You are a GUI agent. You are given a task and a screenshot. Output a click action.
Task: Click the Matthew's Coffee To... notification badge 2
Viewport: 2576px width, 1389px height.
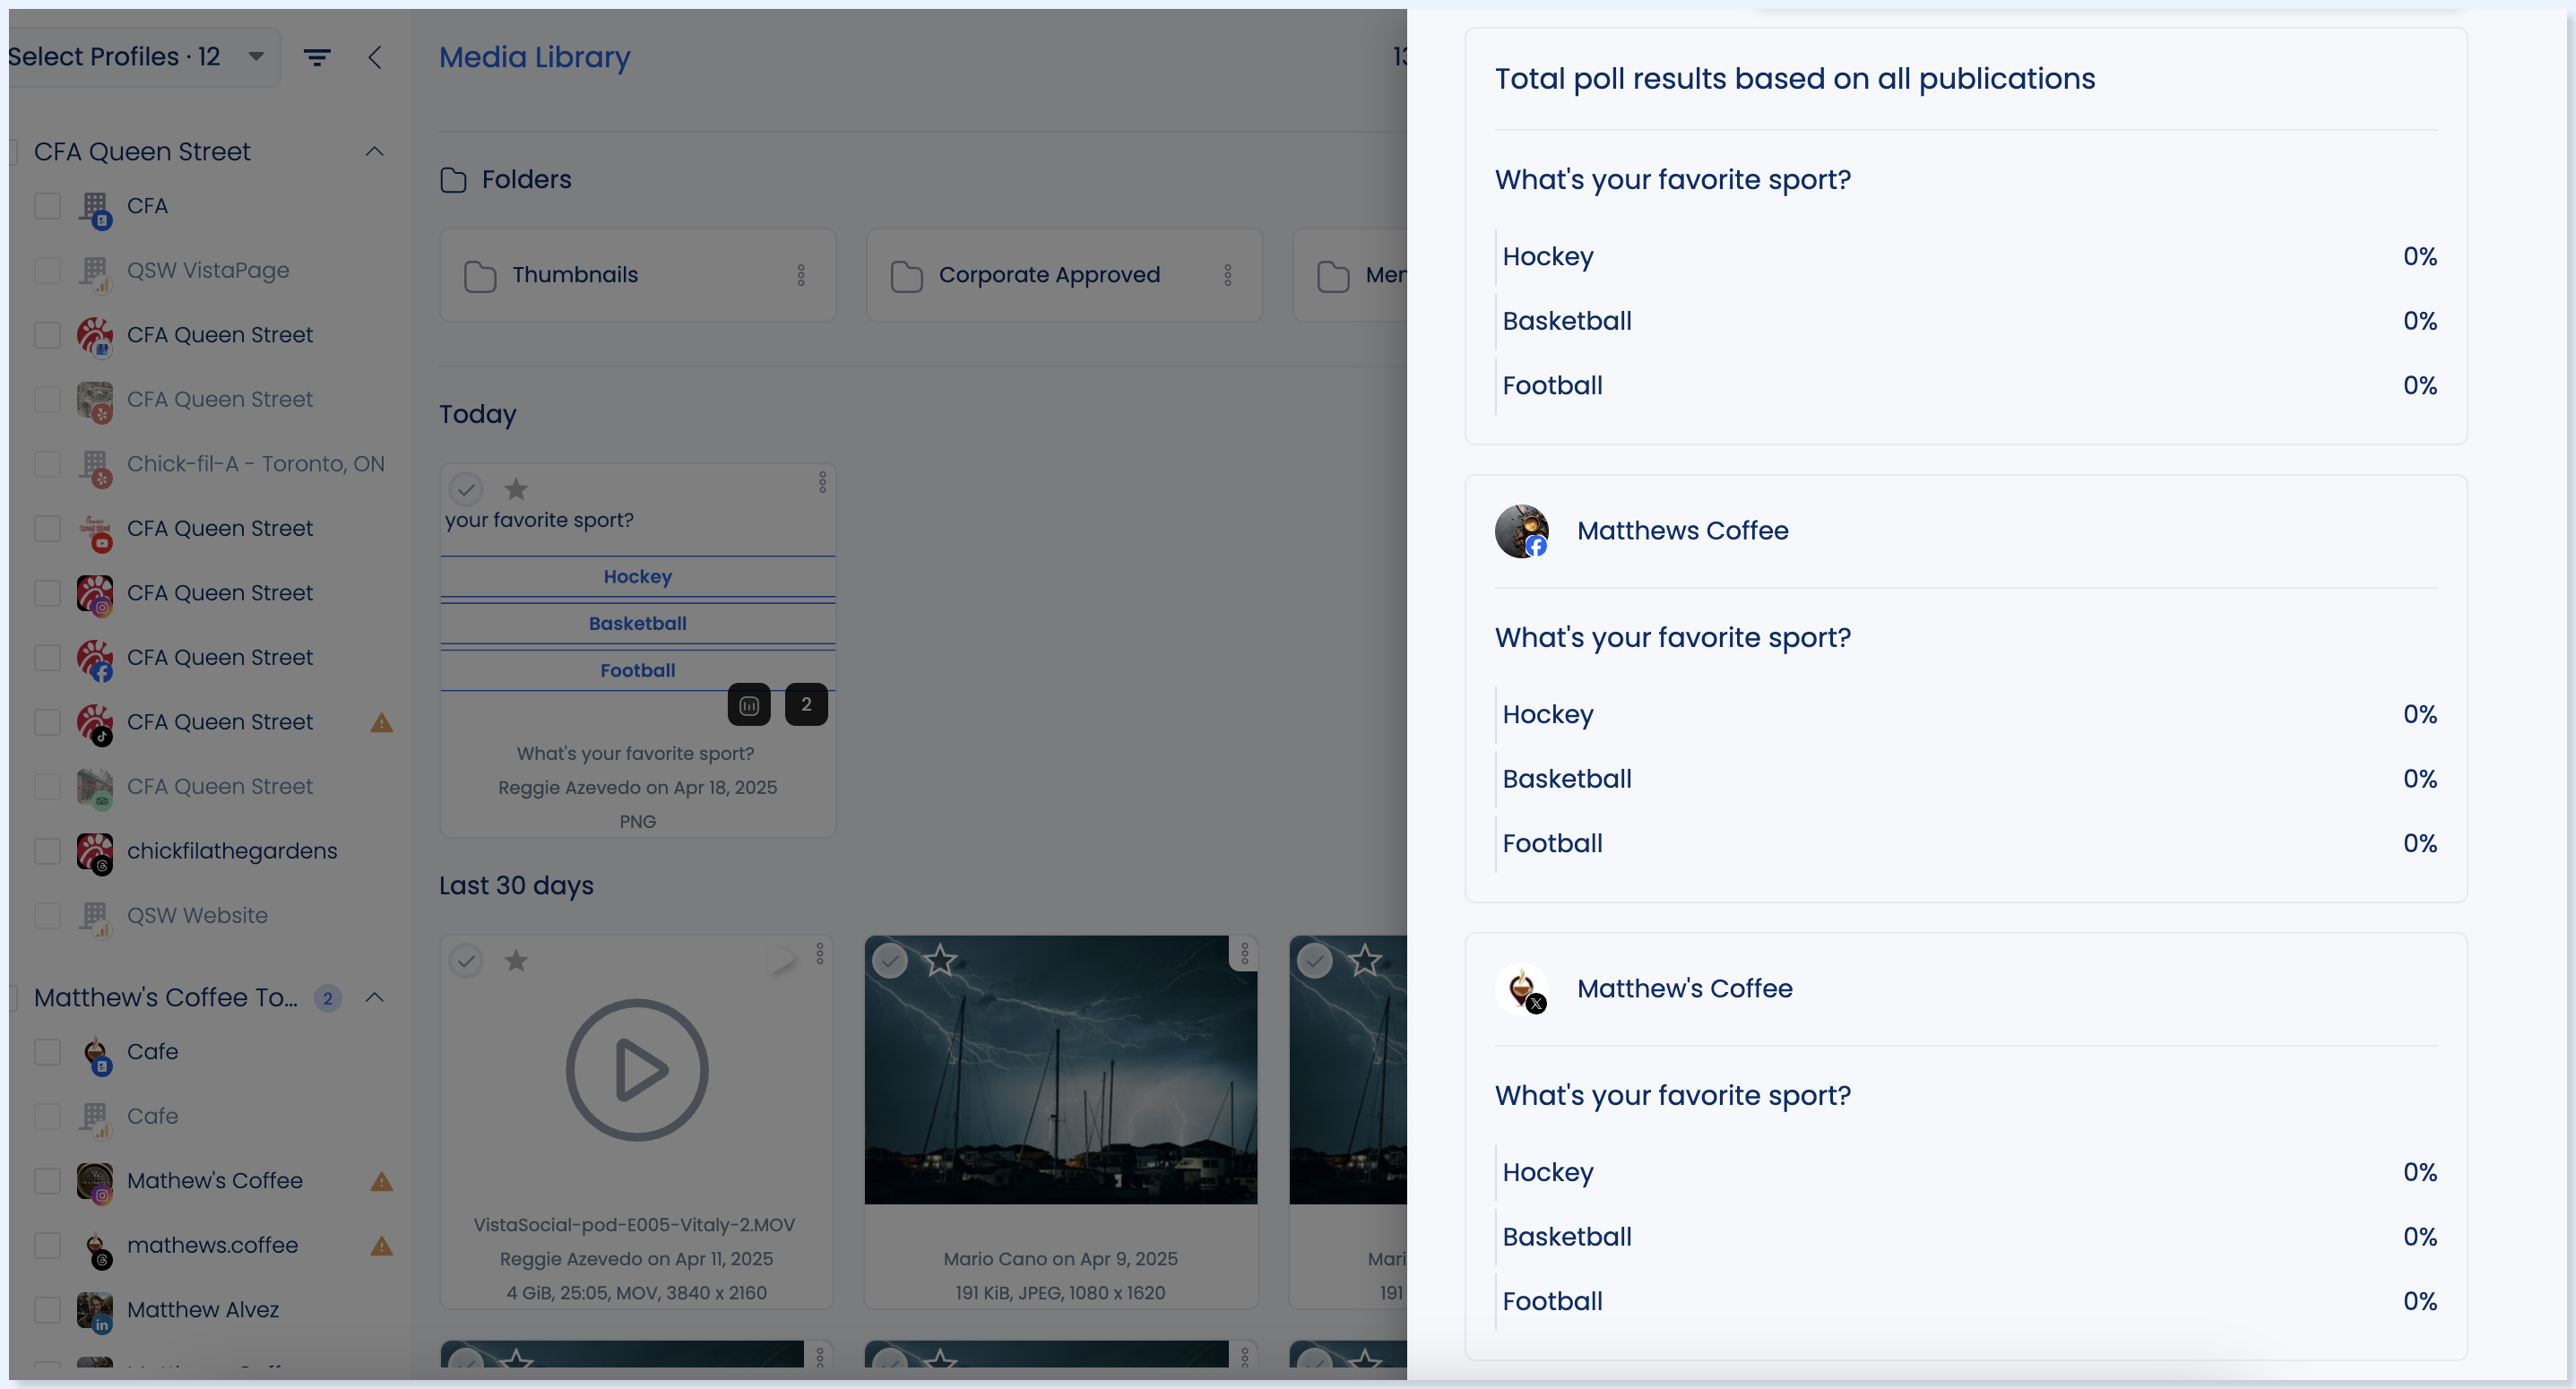[x=327, y=998]
